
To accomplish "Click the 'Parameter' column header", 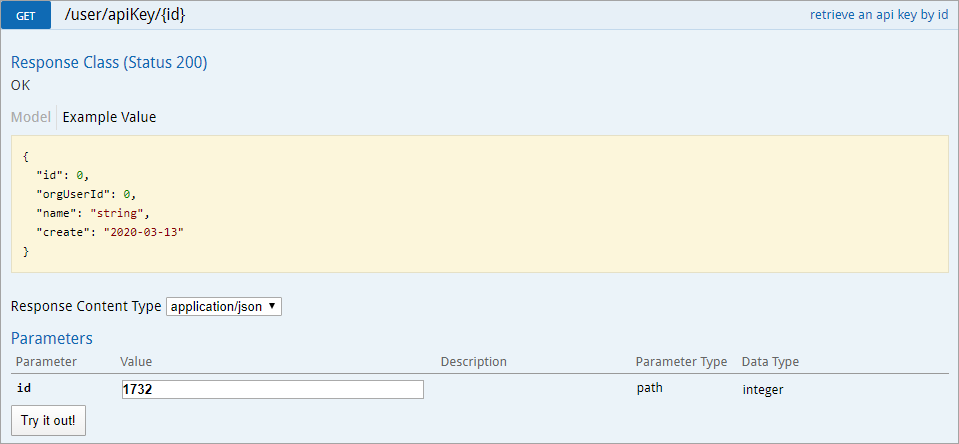I will pos(46,361).
